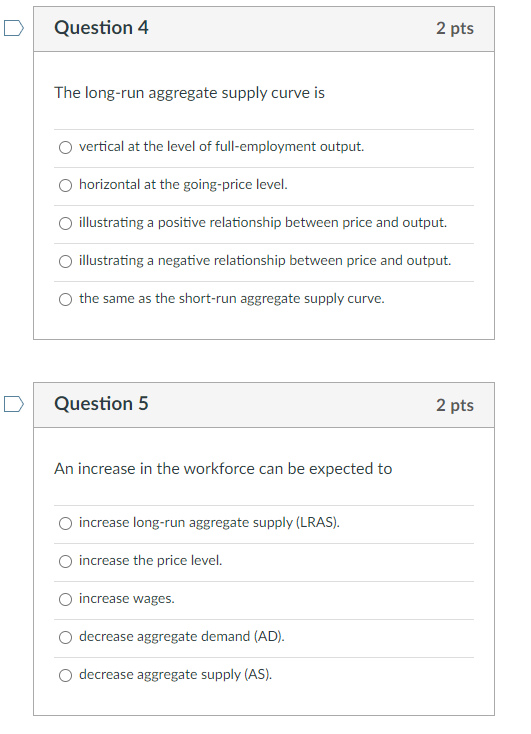The image size is (531, 734).
Task: Choose the 'increase the price level' option
Action: [x=66, y=561]
